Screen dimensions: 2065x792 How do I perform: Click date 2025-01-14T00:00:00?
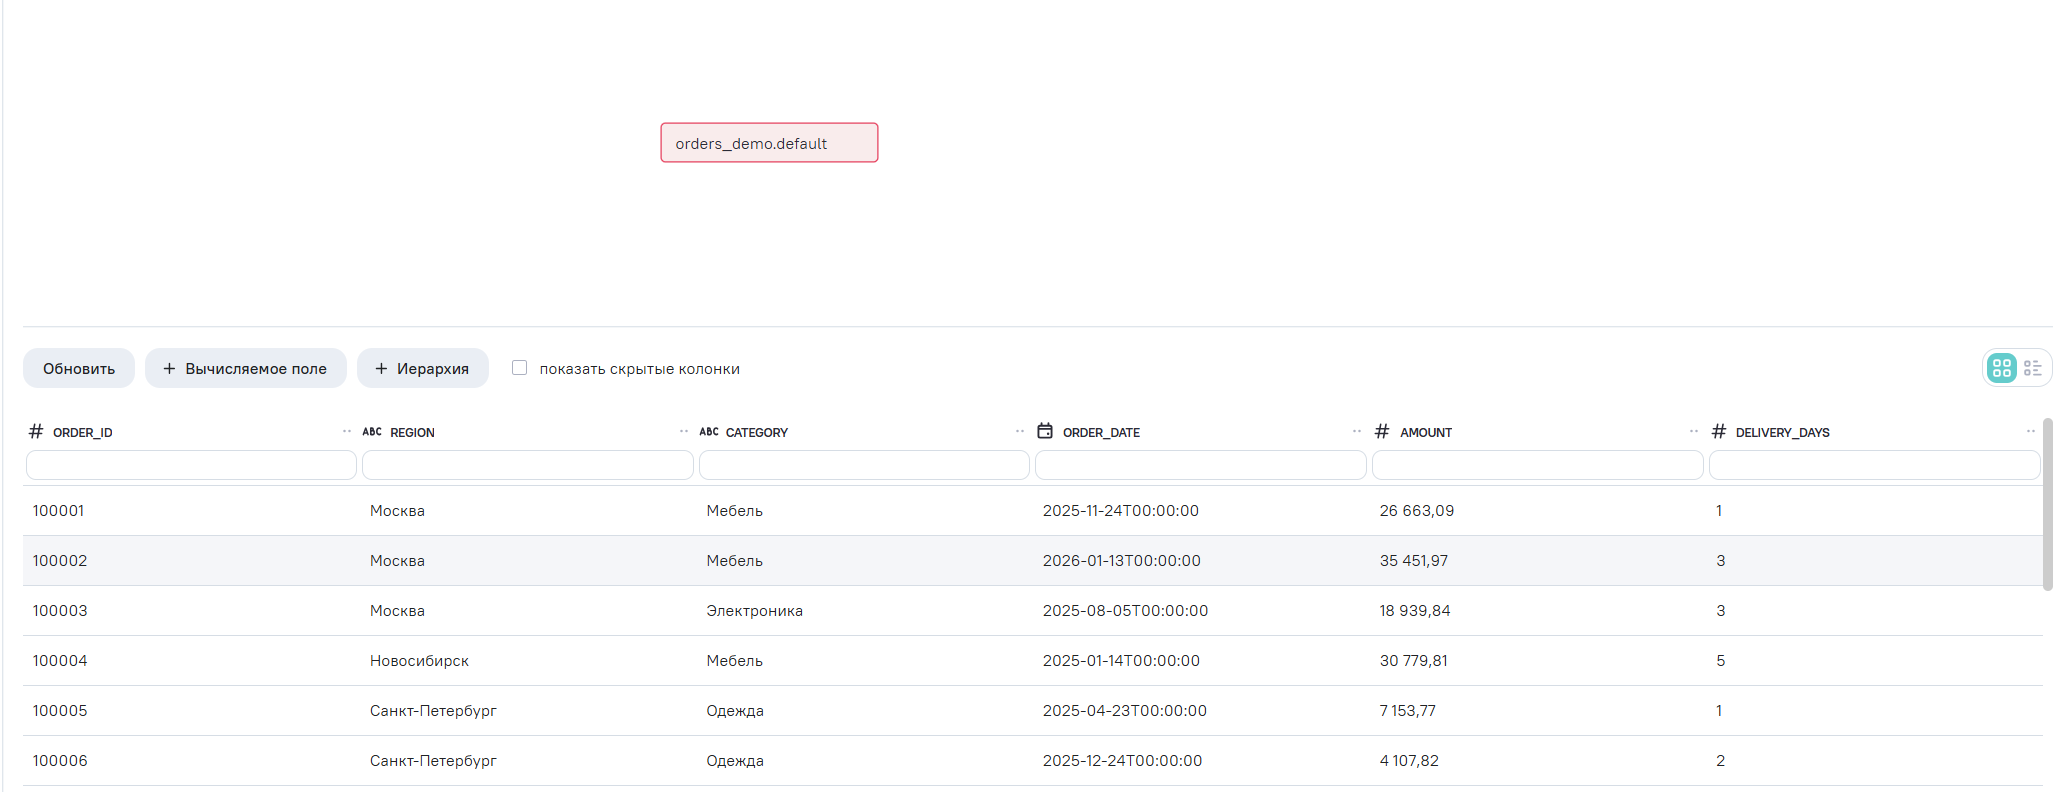tap(1121, 661)
